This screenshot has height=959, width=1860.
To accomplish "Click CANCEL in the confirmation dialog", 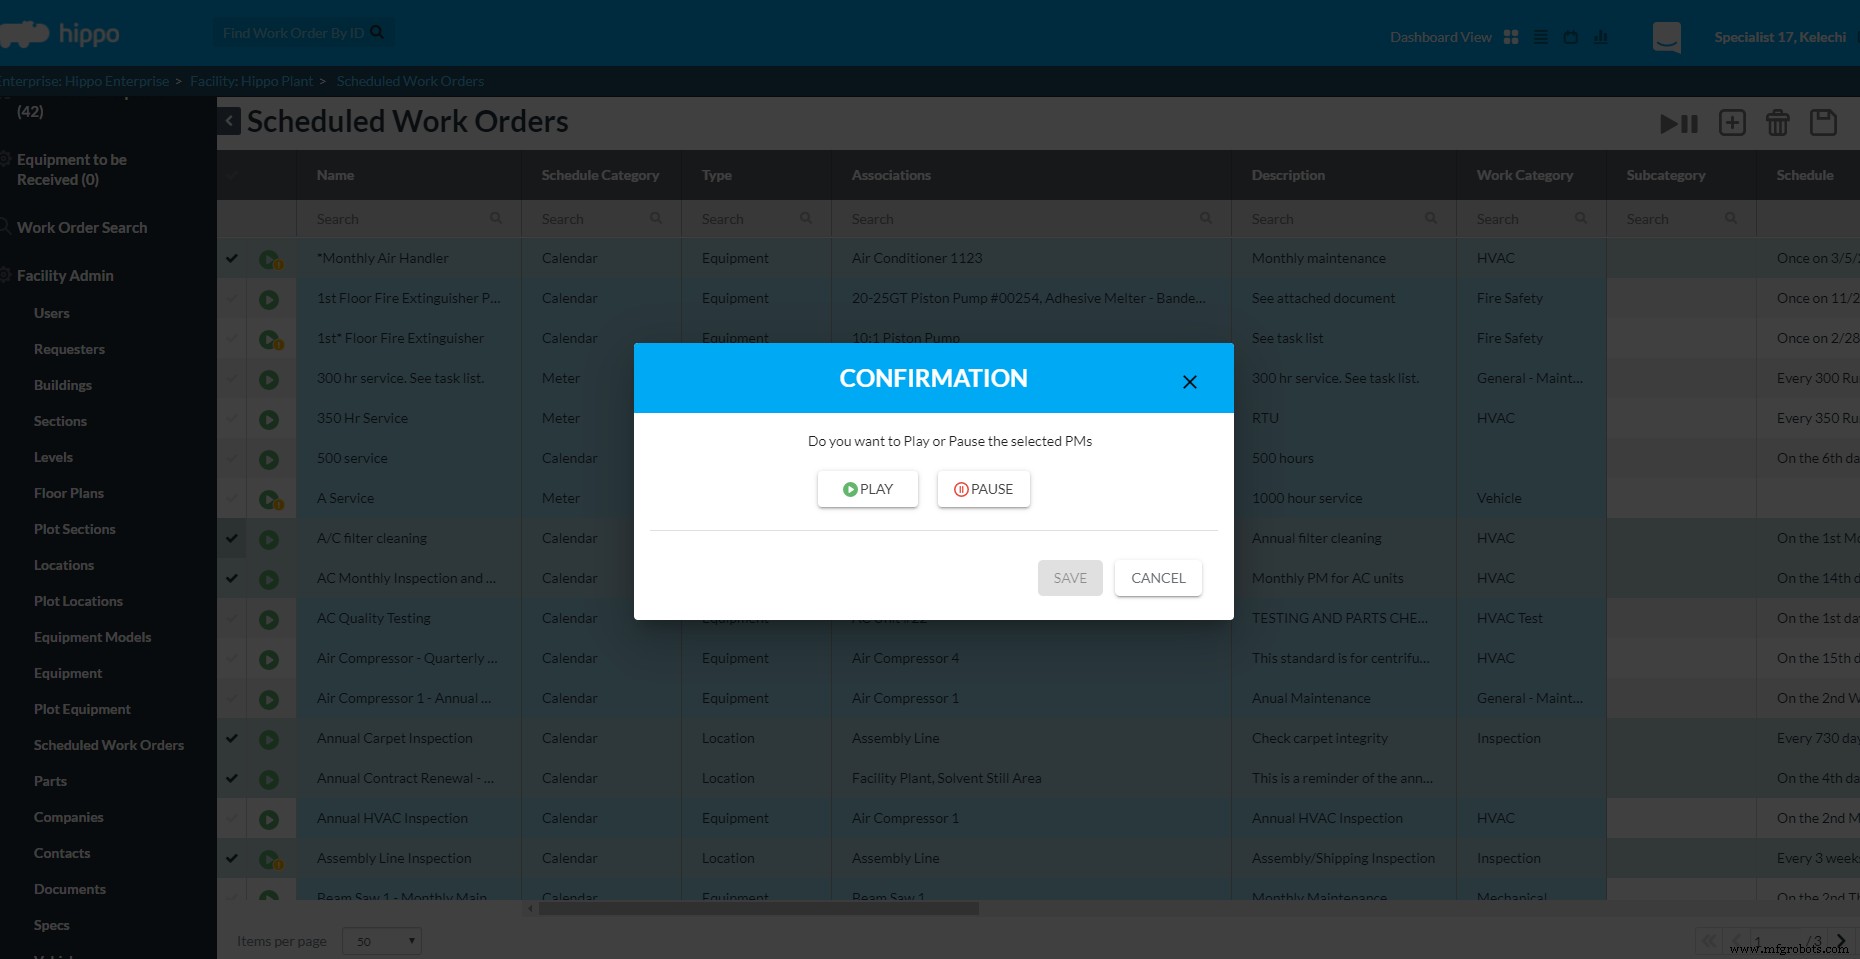I will point(1157,578).
